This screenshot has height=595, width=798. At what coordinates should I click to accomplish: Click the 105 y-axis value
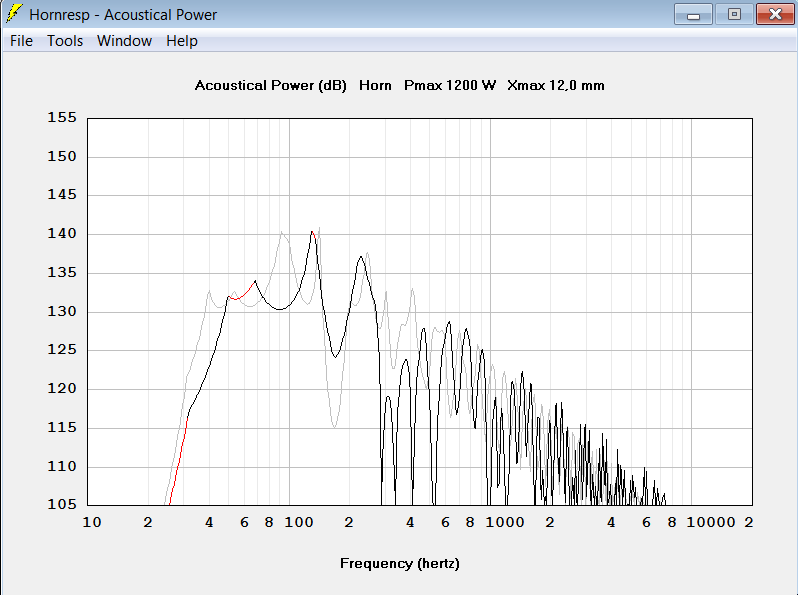[x=62, y=504]
